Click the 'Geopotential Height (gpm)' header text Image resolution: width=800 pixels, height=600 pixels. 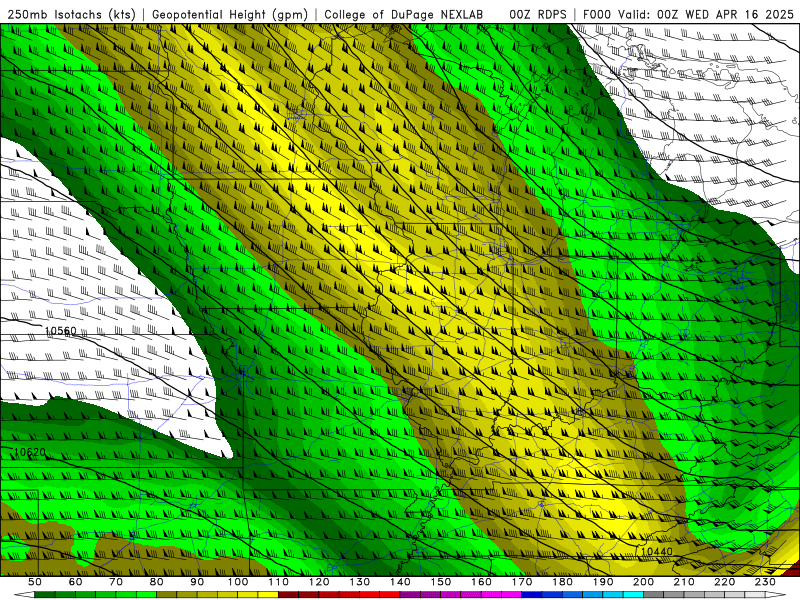[230, 14]
